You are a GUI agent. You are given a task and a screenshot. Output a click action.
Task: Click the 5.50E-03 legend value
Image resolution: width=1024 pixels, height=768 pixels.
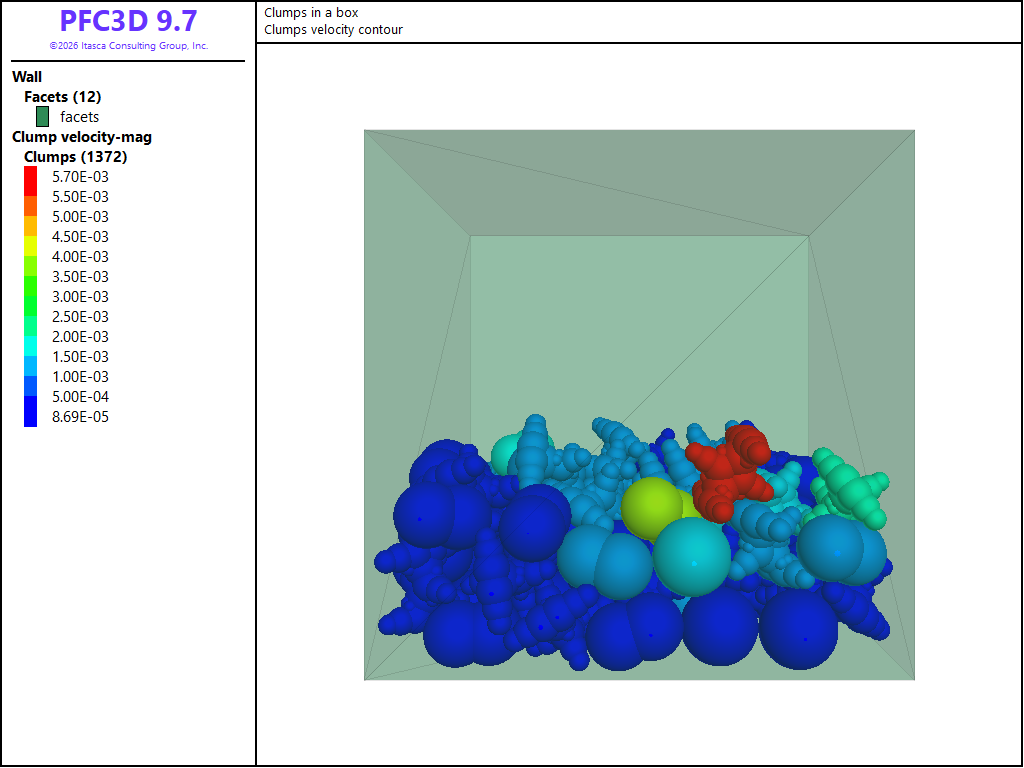pyautogui.click(x=80, y=197)
